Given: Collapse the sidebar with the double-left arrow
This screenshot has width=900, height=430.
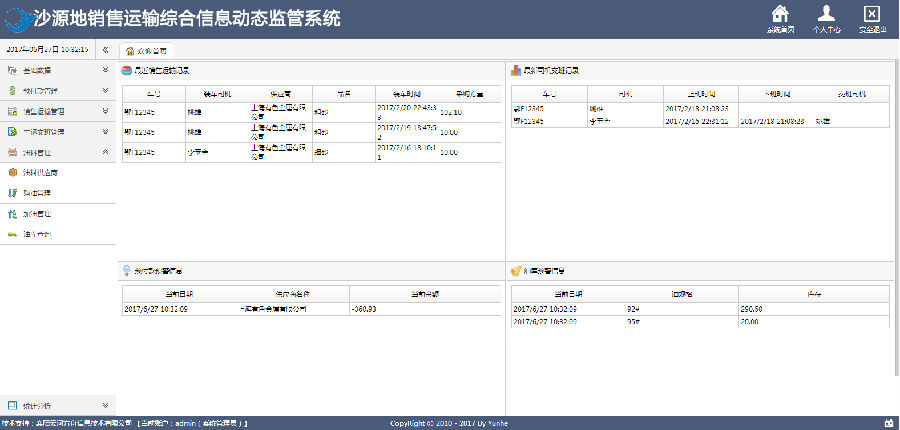Looking at the screenshot, I should pos(106,50).
